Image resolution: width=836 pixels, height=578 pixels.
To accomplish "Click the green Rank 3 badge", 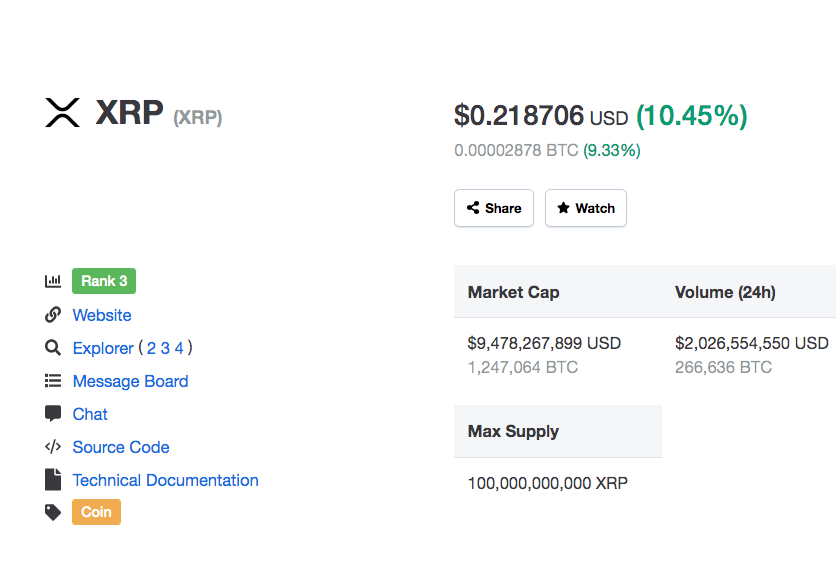I will [x=104, y=281].
